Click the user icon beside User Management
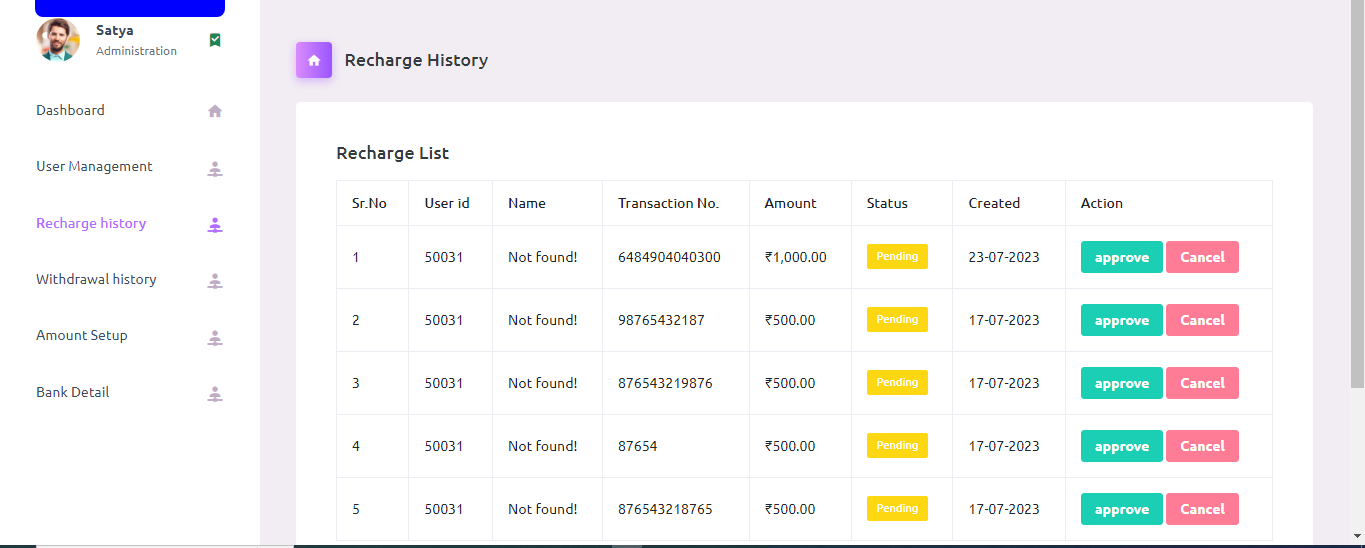The height and width of the screenshot is (548, 1365). click(x=214, y=168)
